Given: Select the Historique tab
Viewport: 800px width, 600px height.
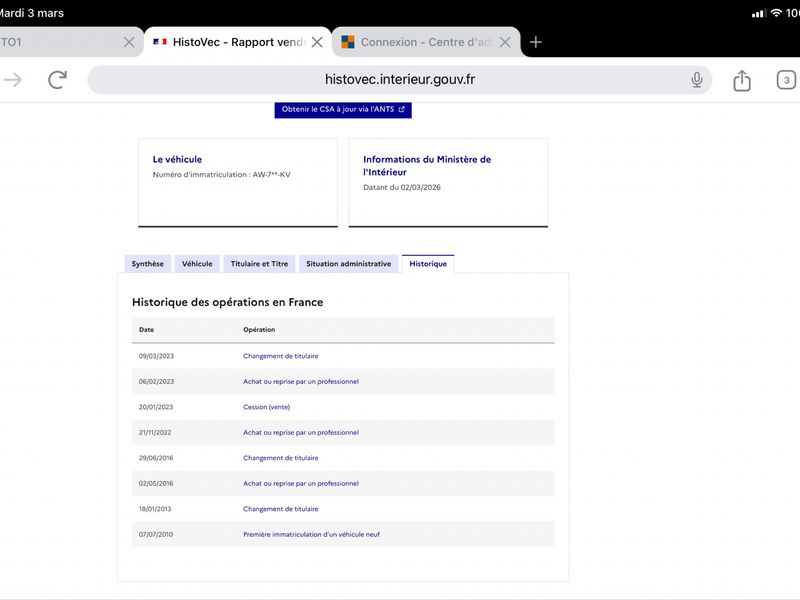Looking at the screenshot, I should tap(428, 264).
